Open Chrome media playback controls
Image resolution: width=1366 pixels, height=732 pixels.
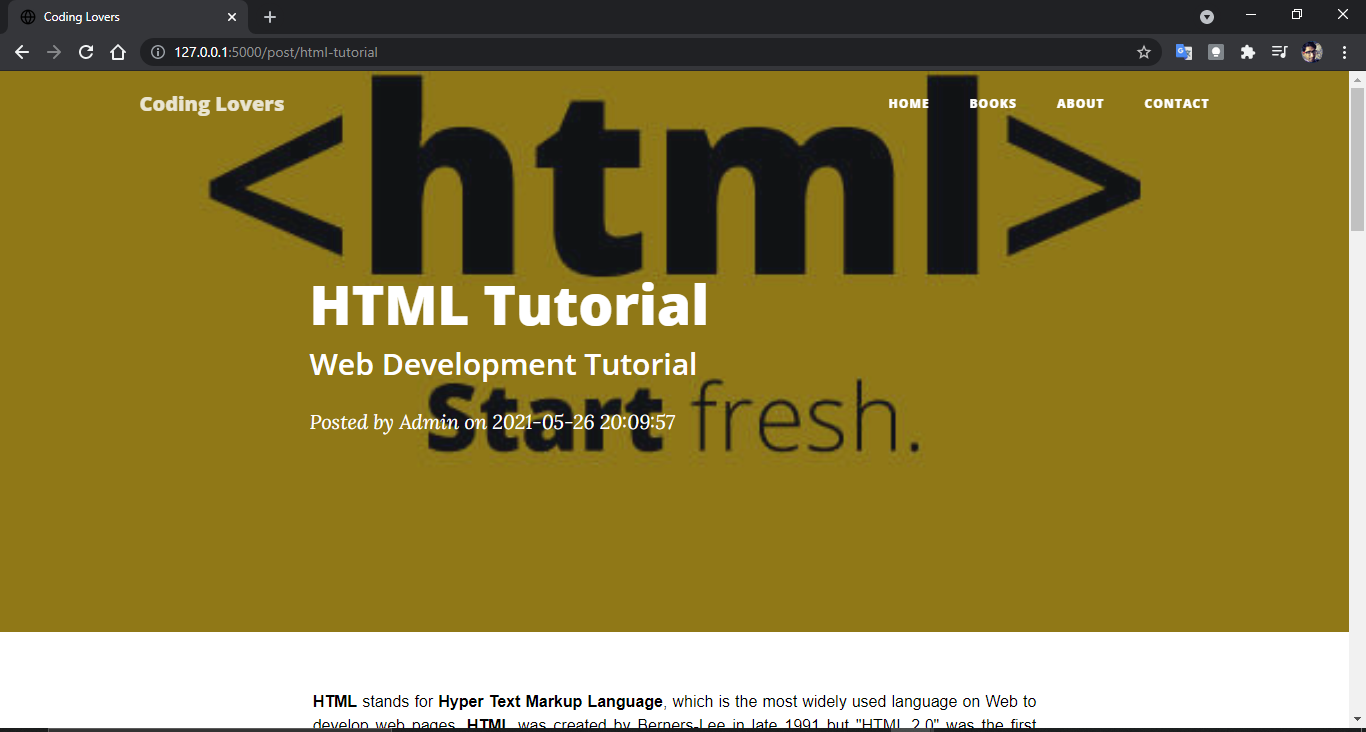click(x=1279, y=51)
